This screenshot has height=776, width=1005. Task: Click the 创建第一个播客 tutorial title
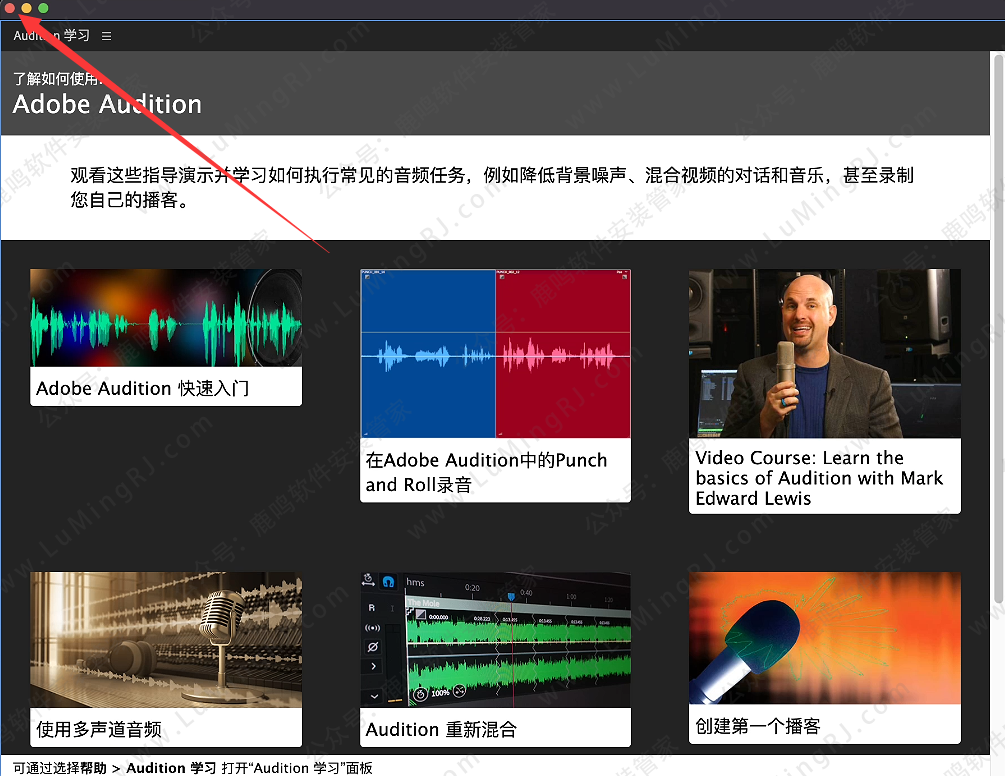[757, 726]
